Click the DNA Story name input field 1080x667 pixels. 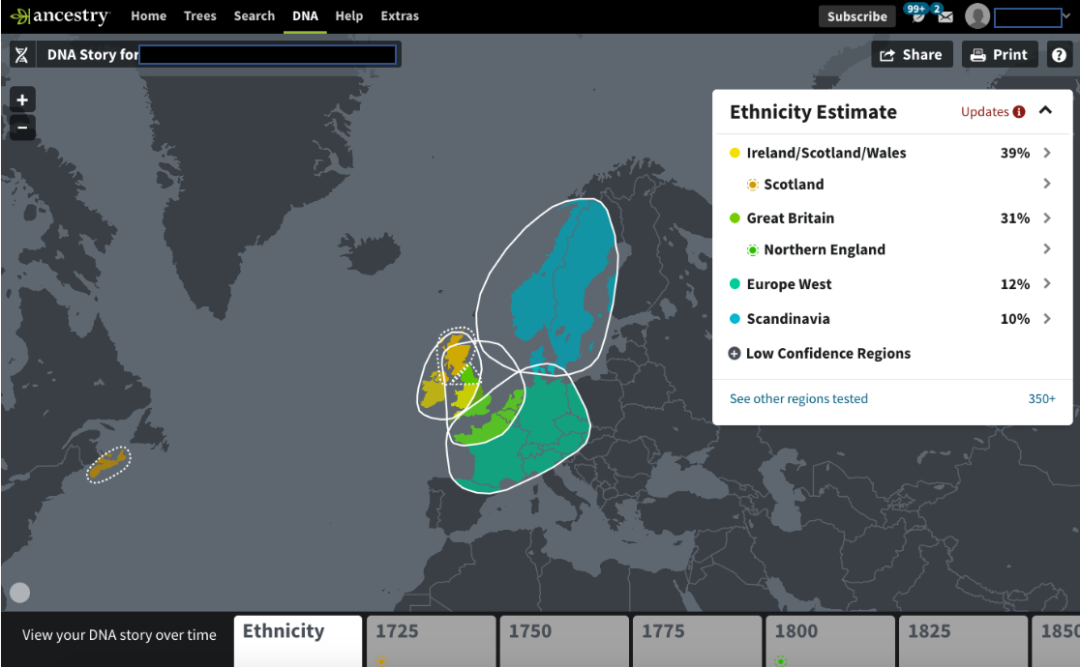click(270, 54)
